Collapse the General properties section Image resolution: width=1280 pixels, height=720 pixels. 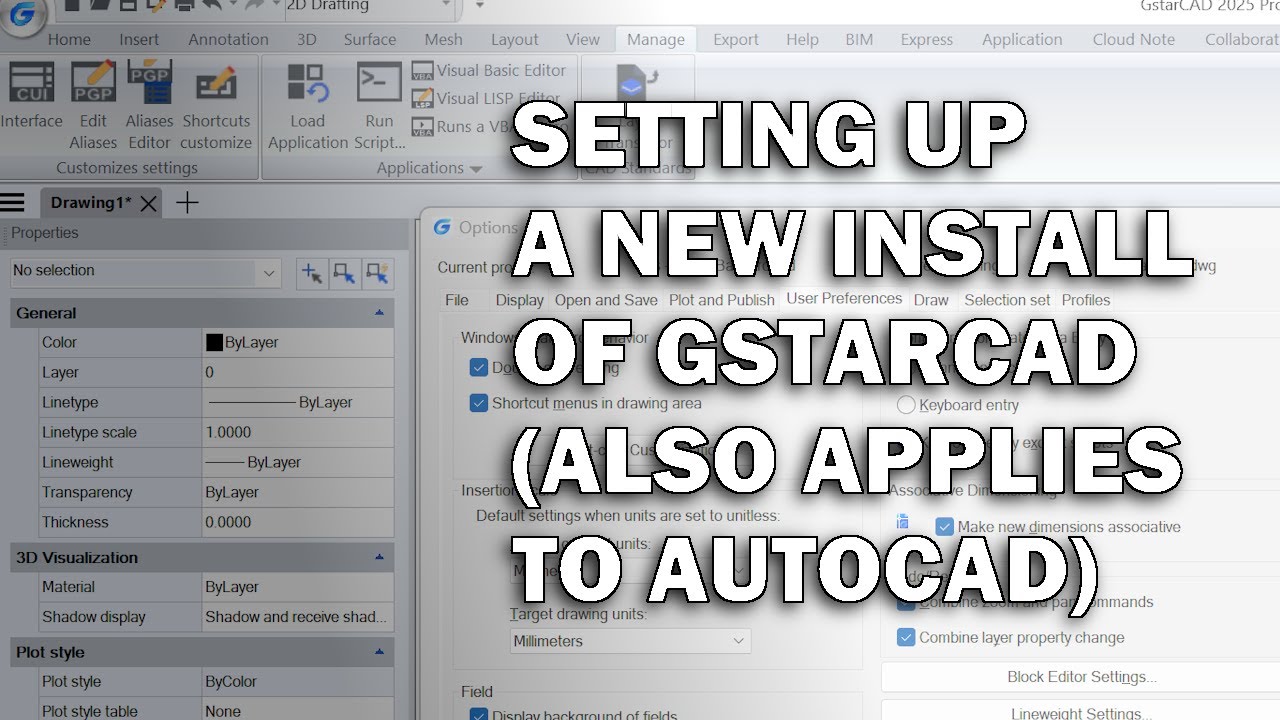(379, 313)
